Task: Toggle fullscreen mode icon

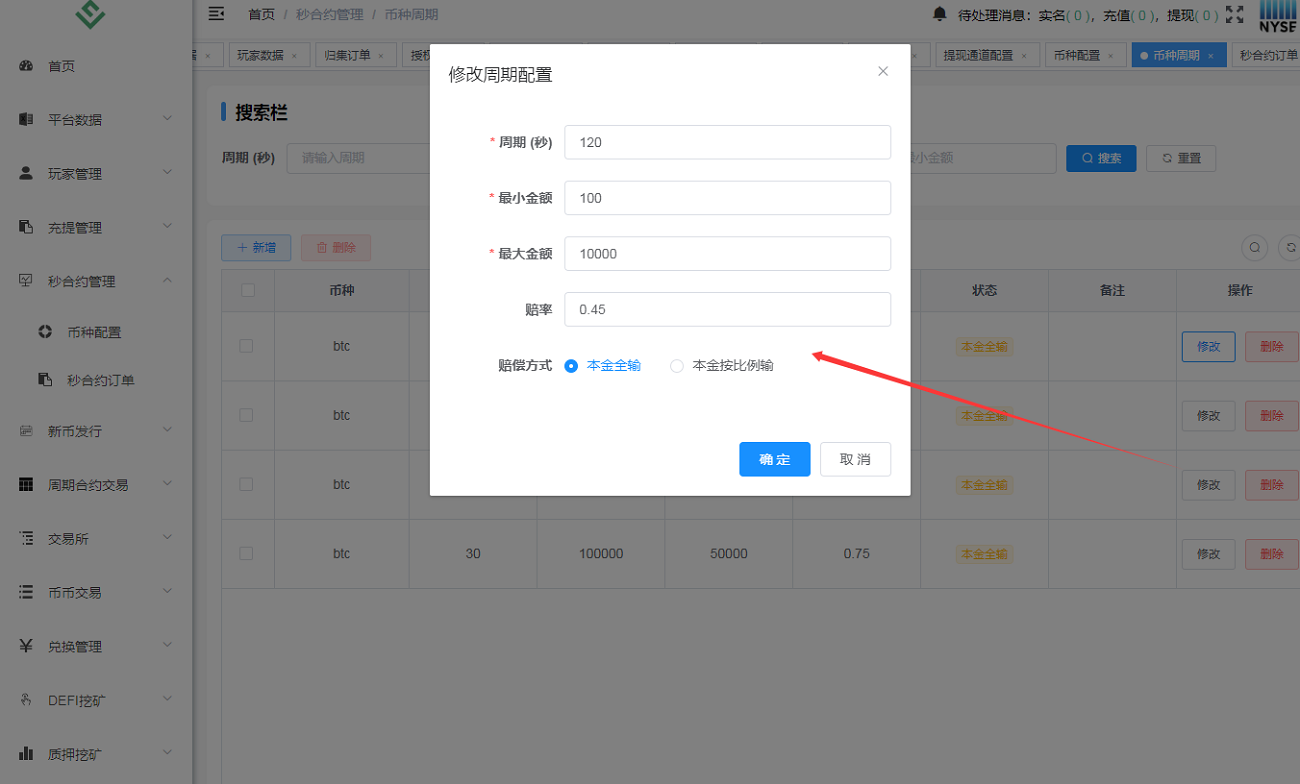Action: click(1235, 14)
